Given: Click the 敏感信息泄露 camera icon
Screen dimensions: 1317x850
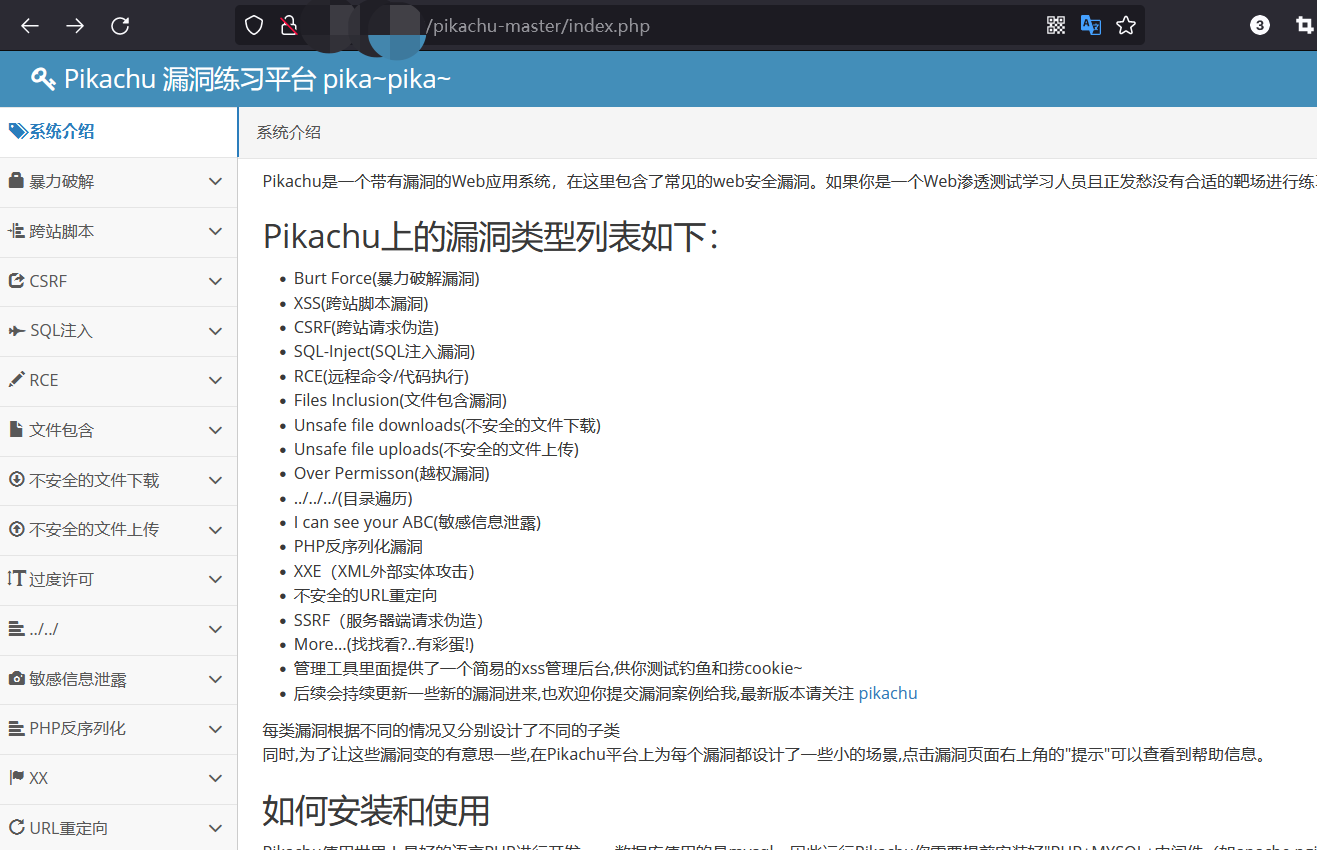Looking at the screenshot, I should click(x=15, y=679).
